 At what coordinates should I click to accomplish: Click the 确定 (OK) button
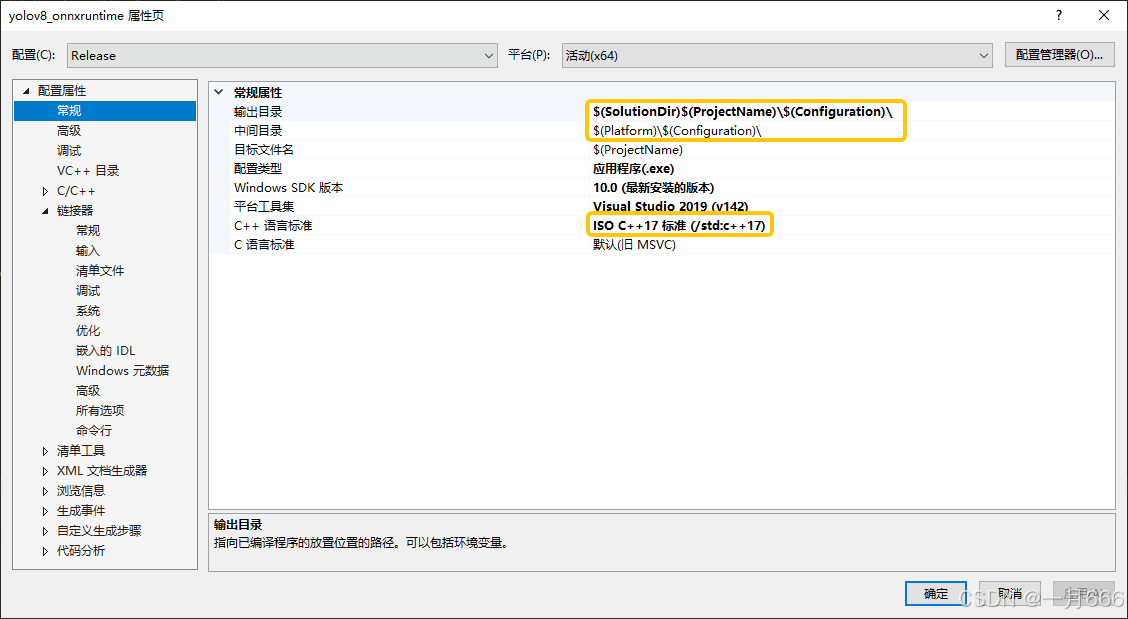[x=935, y=593]
